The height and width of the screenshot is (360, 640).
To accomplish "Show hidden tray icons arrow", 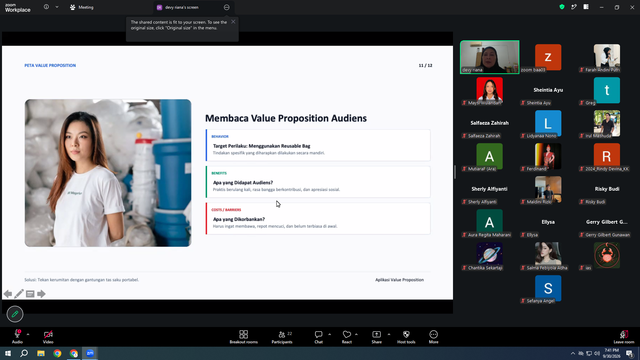I will coord(573,353).
